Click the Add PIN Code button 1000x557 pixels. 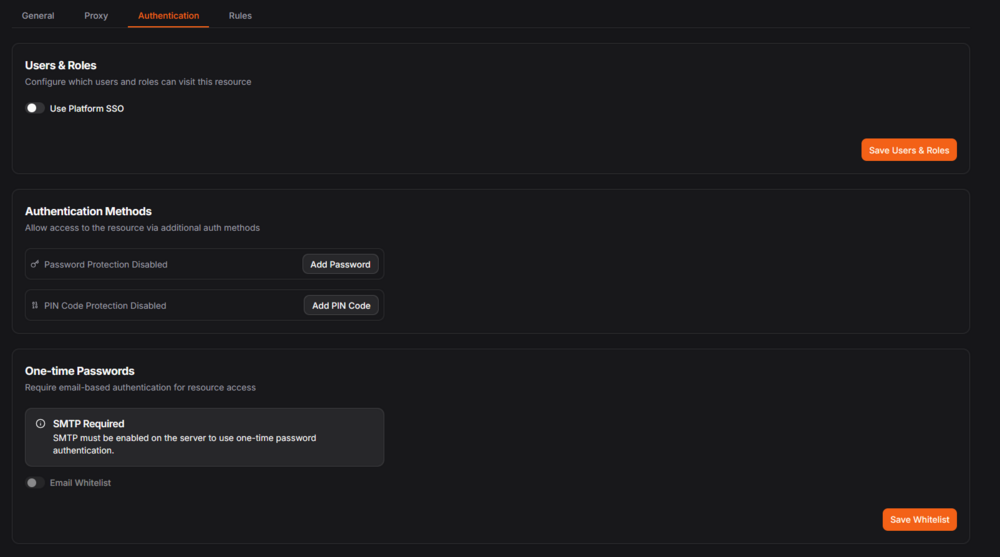click(x=341, y=306)
